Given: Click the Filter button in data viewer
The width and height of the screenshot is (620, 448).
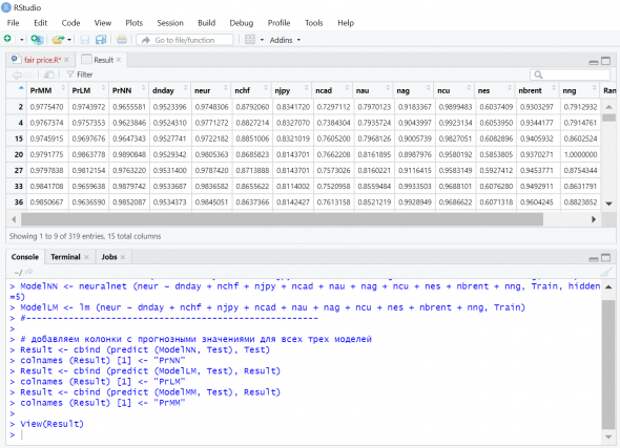Looking at the screenshot, I should point(80,74).
